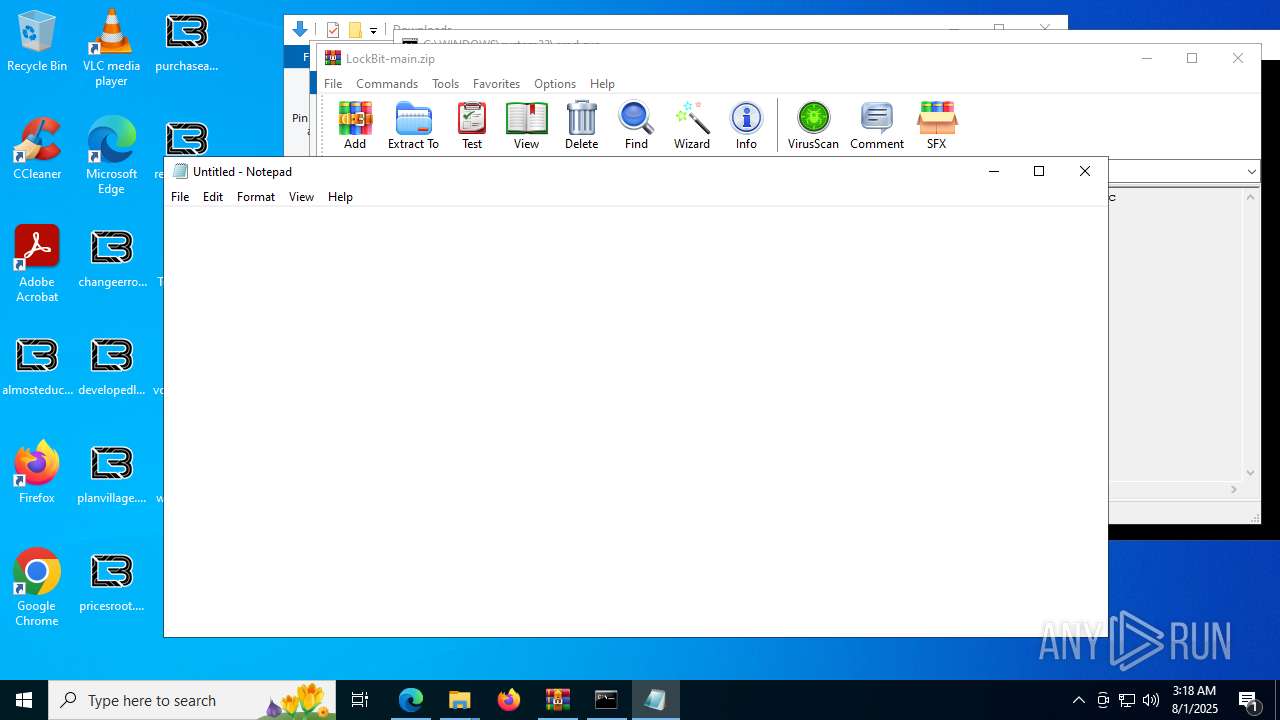Click the Delete trash icon in WinRAR

pyautogui.click(x=581, y=125)
